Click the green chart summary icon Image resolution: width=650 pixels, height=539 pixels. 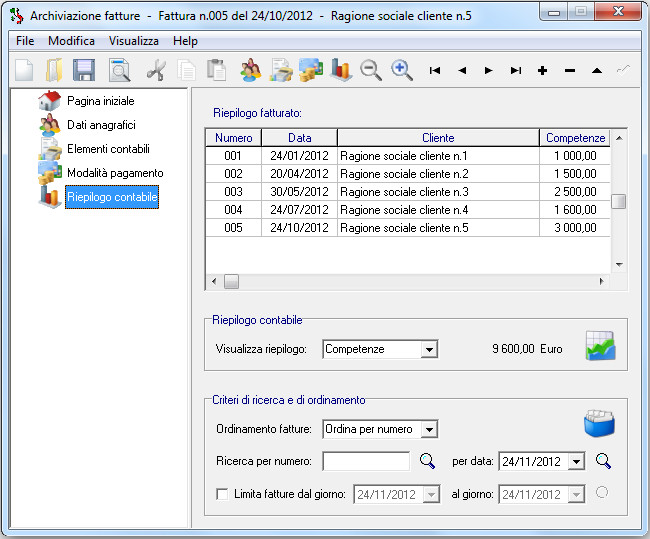pos(600,346)
